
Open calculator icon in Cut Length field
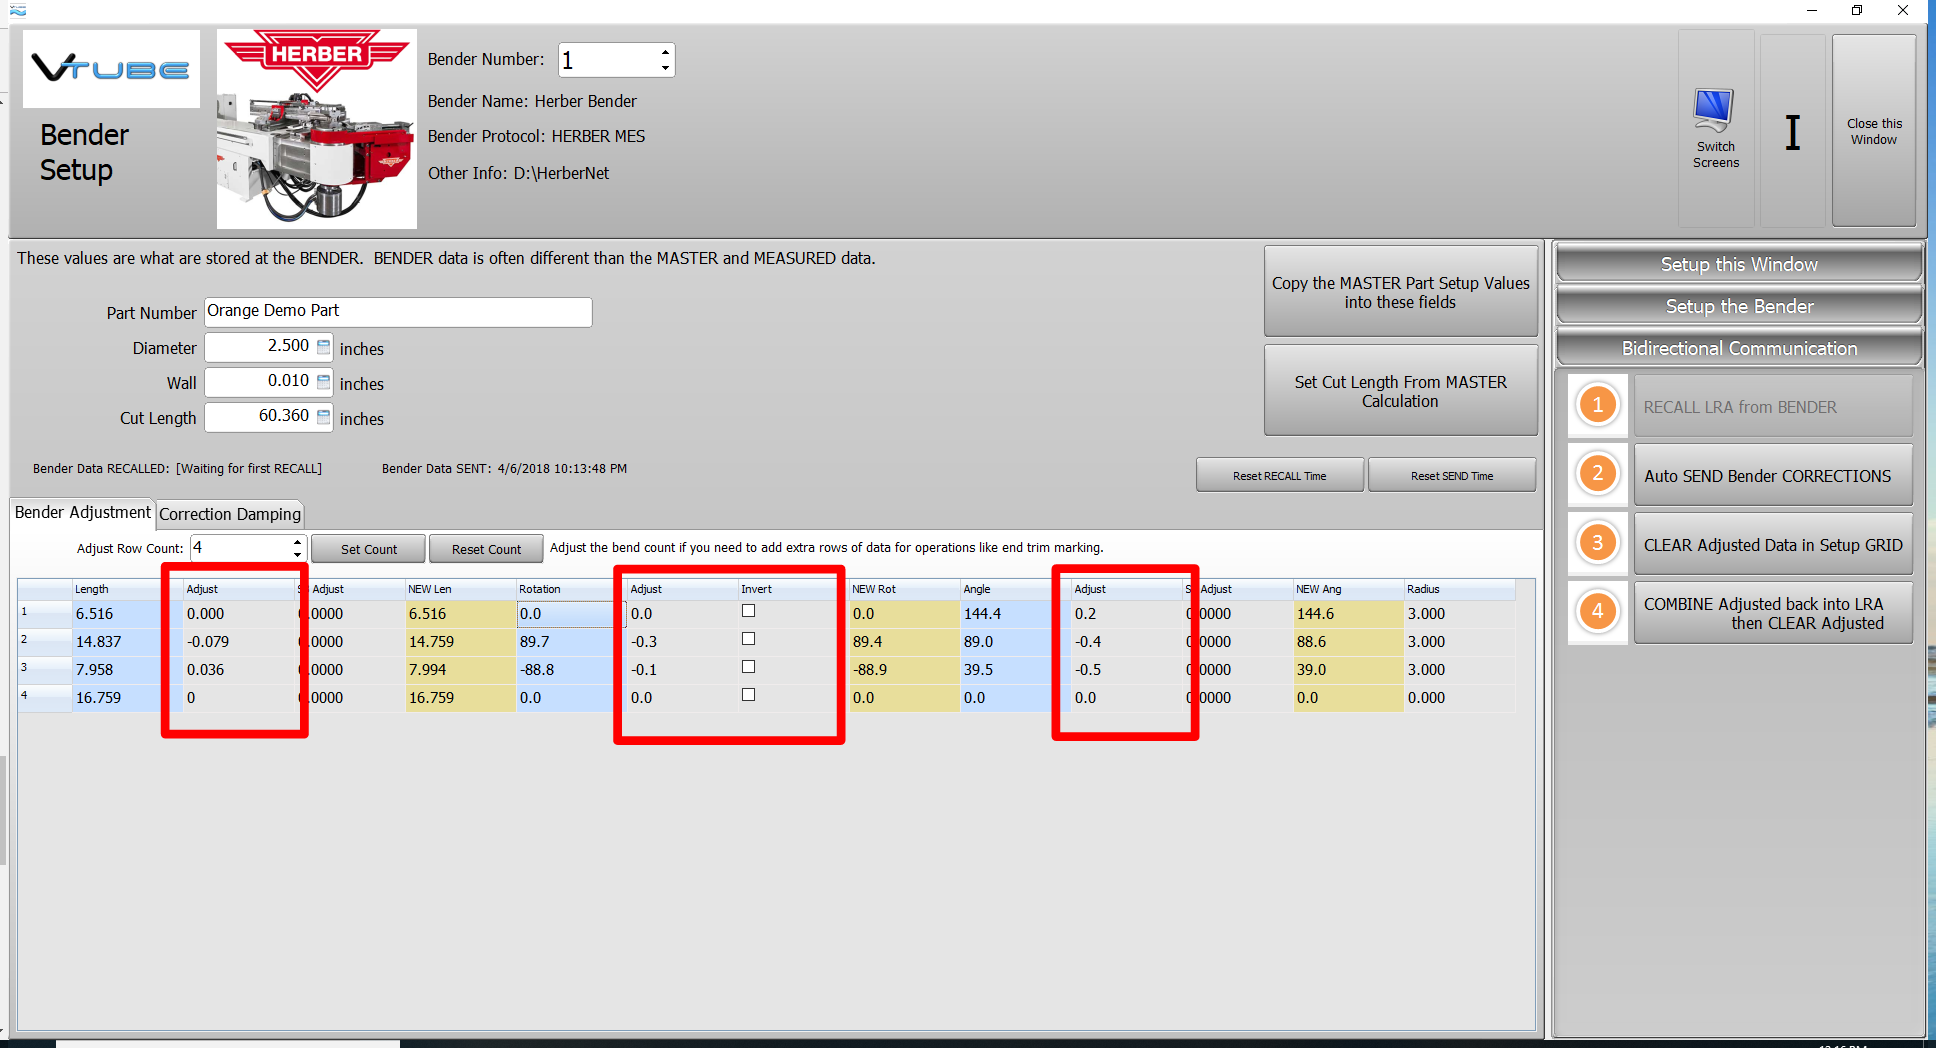tap(323, 417)
